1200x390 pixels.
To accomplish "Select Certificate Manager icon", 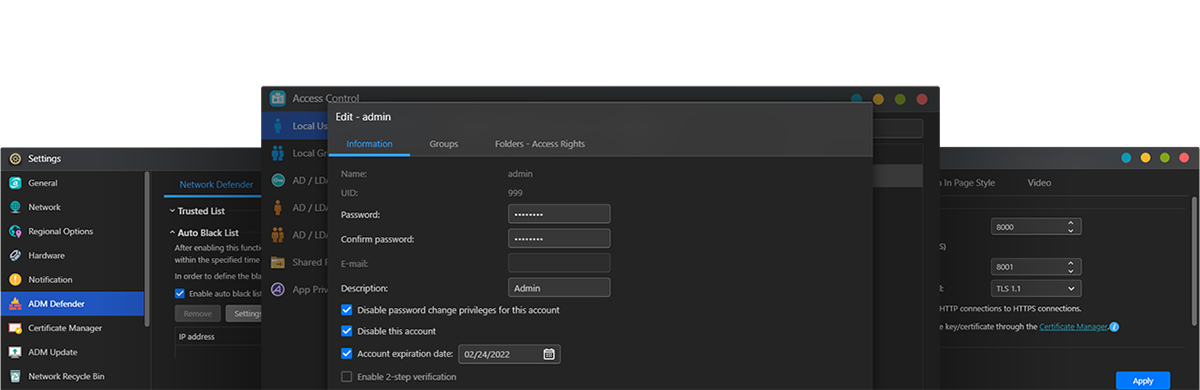I will 15,328.
